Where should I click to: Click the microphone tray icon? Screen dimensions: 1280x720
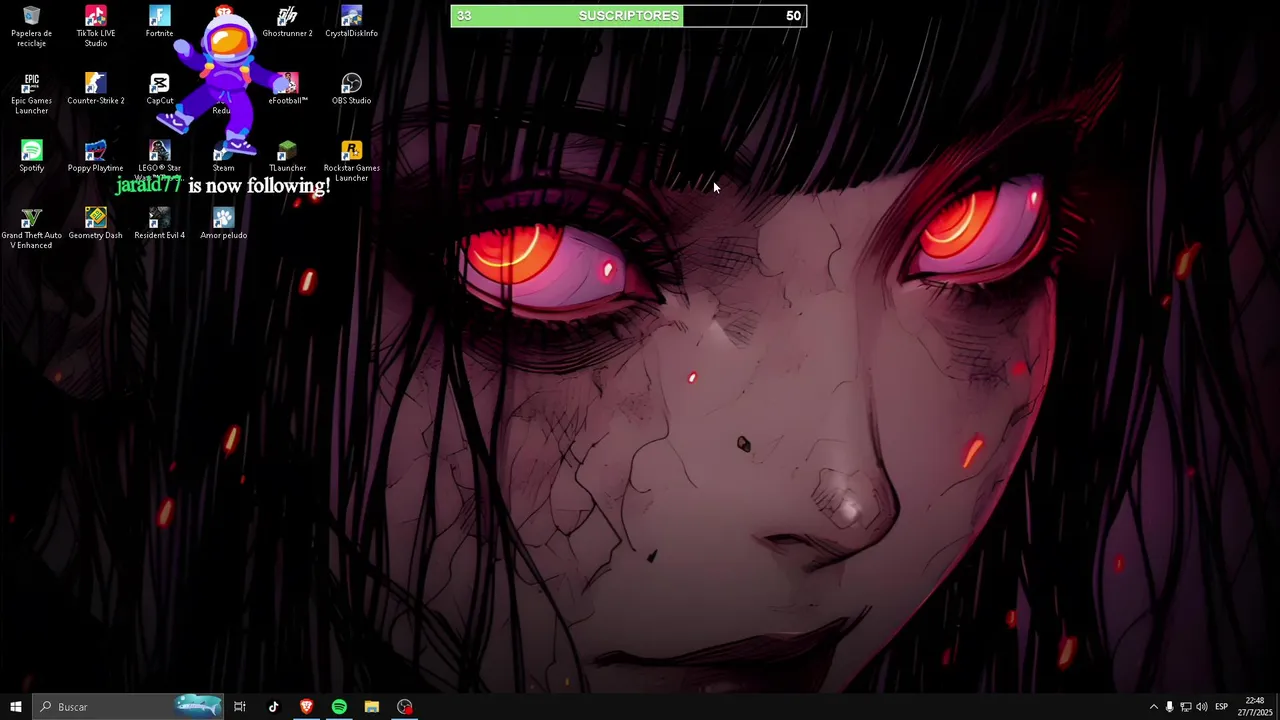(1169, 707)
